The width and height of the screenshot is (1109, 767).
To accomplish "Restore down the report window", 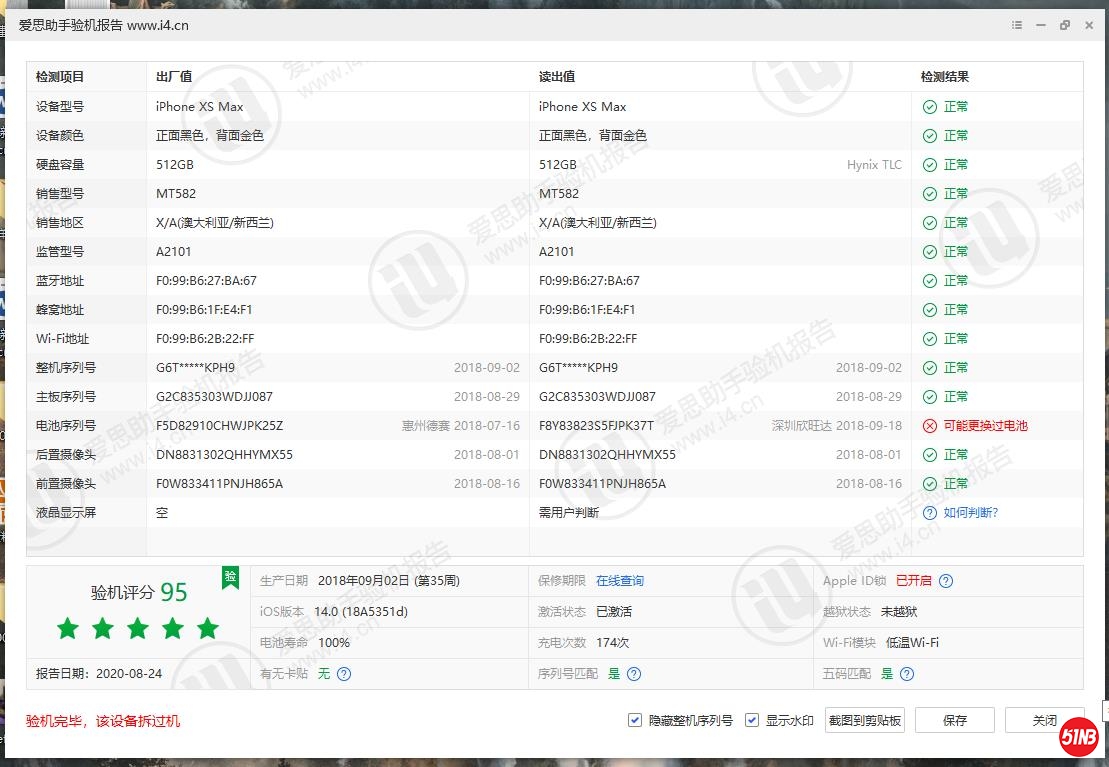I will point(1065,25).
